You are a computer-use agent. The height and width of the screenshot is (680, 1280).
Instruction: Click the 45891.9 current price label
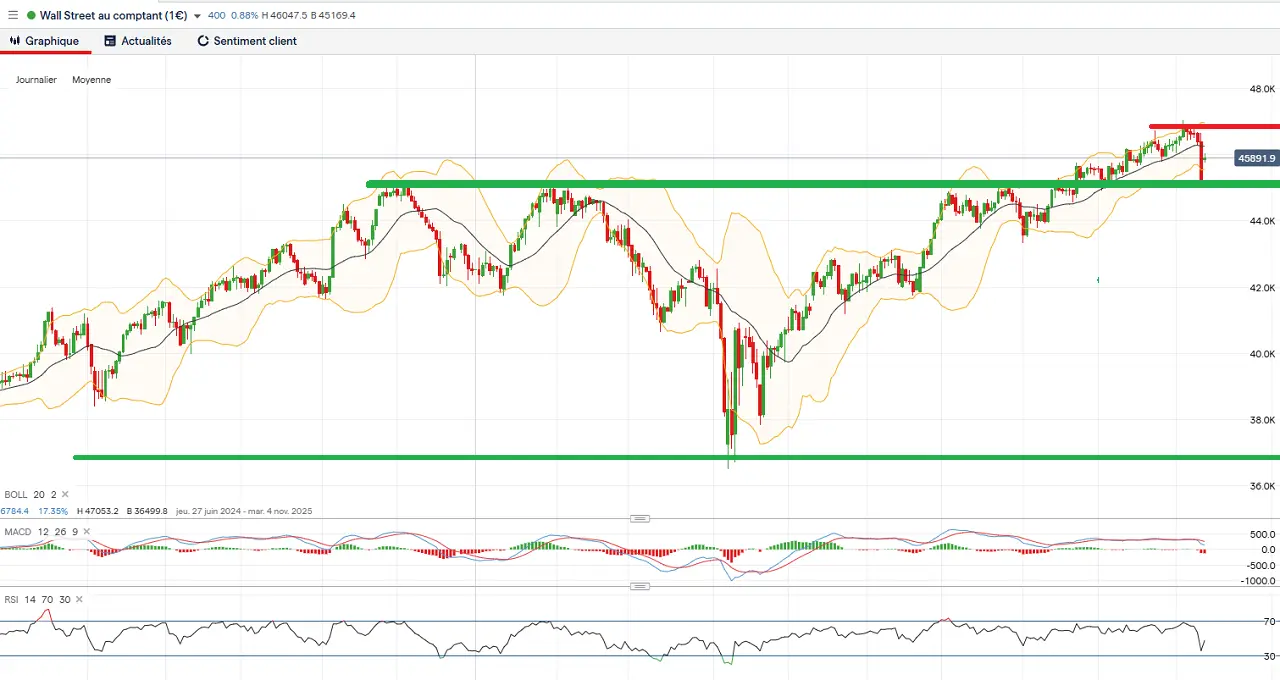click(x=1256, y=158)
